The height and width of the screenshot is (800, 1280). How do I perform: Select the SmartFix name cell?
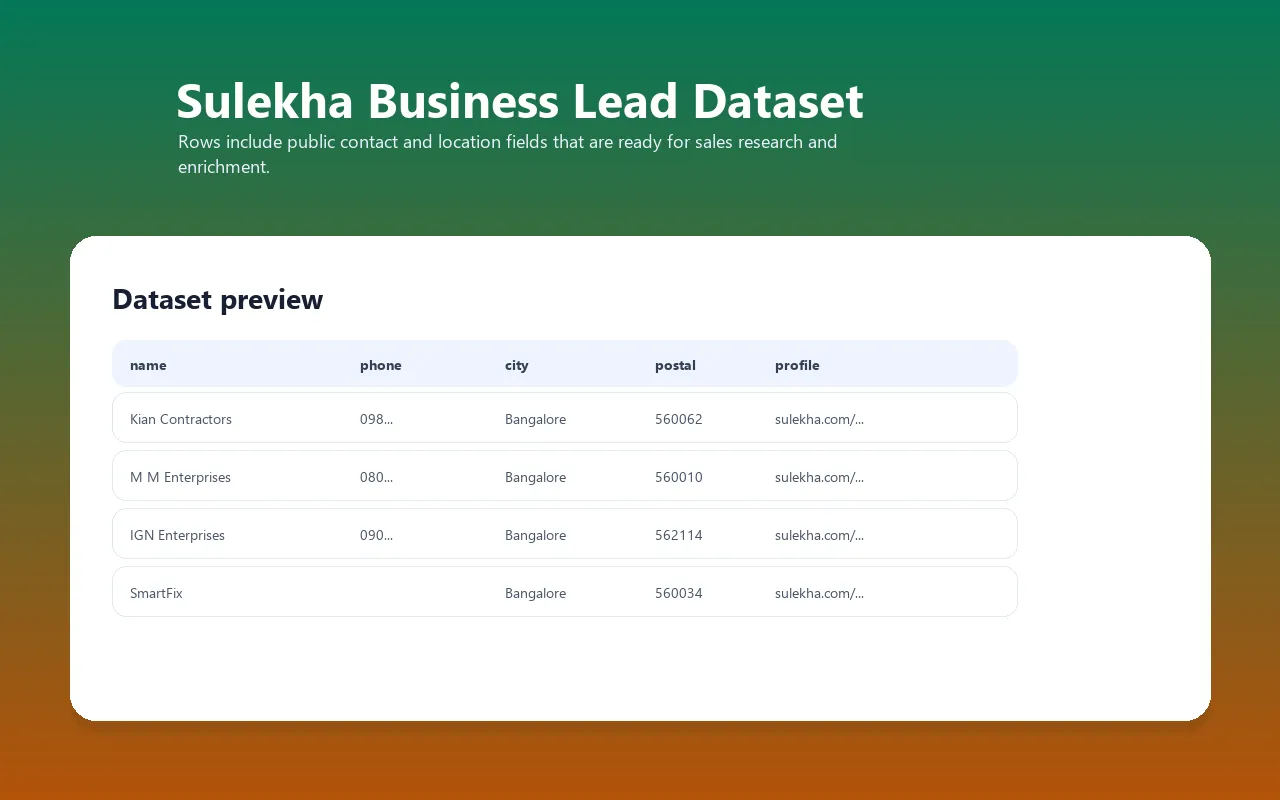(156, 593)
